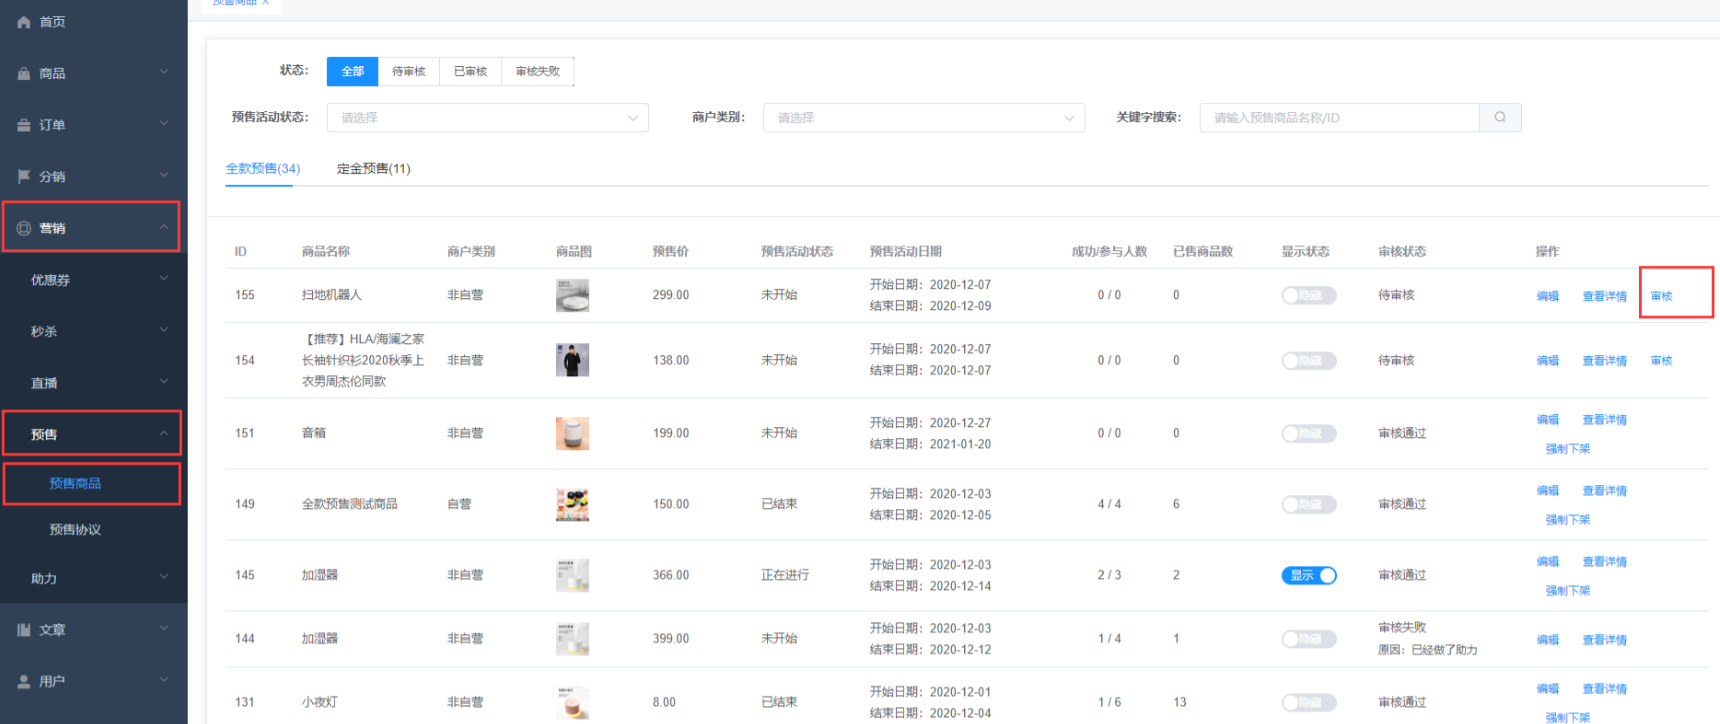Screen dimensions: 1720x724
Task: Click the 审核失败 status text for product 144
Action: (1402, 628)
